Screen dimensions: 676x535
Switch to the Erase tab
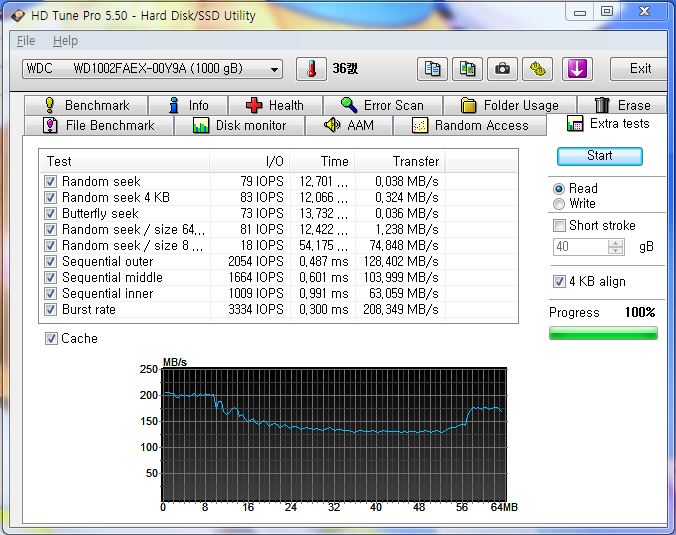tap(622, 105)
